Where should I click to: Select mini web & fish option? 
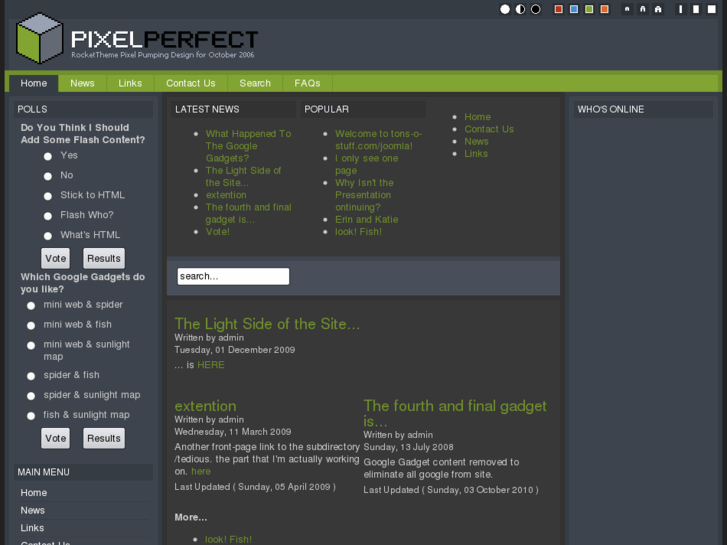click(x=31, y=326)
